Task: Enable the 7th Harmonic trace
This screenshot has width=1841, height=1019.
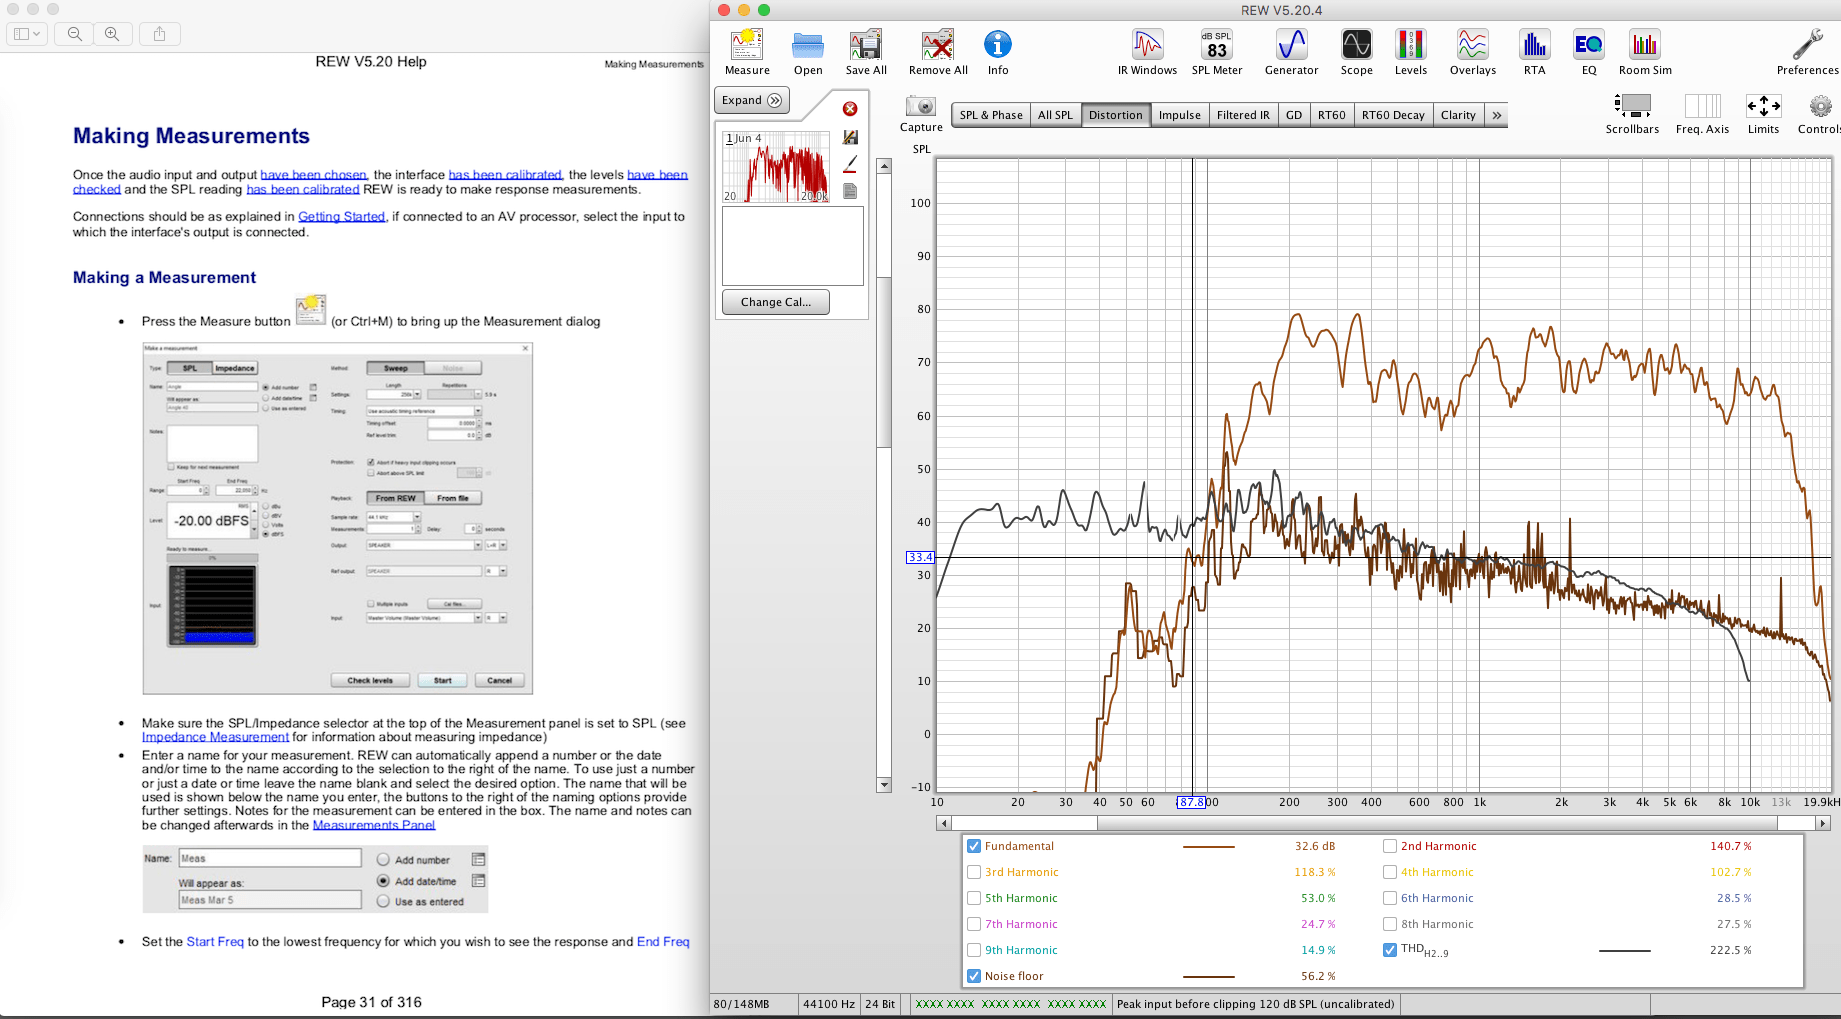Action: pyautogui.click(x=974, y=924)
